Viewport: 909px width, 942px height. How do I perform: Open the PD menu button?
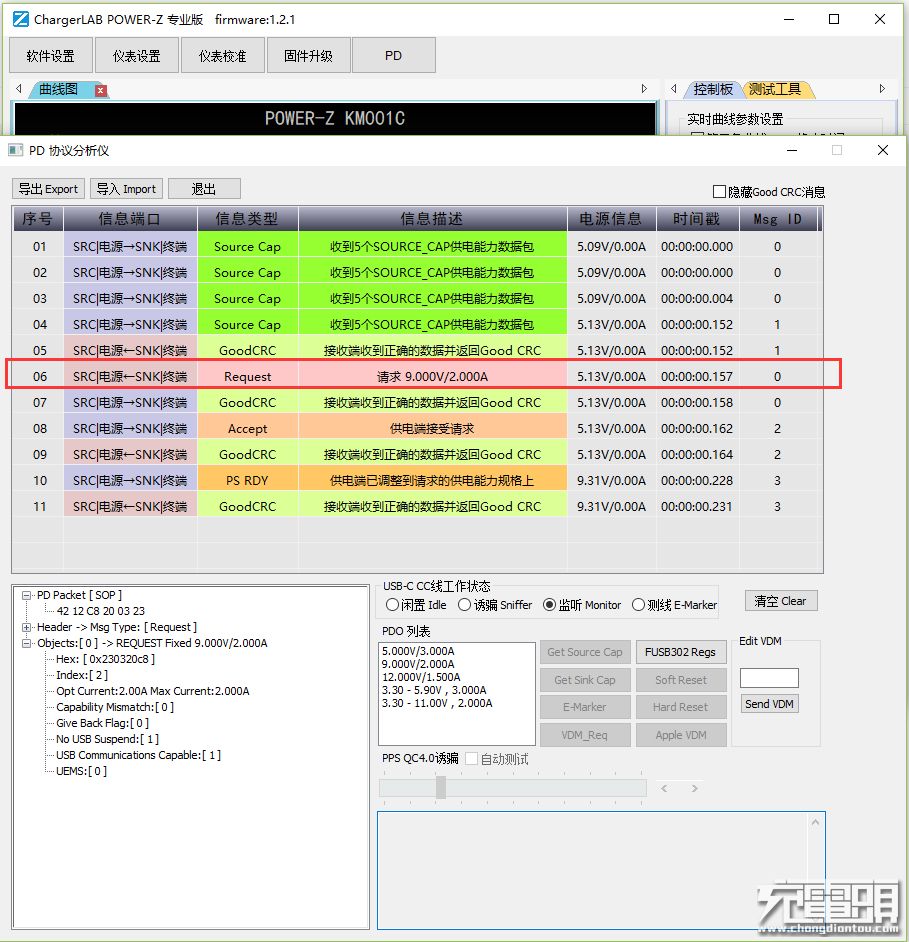pos(394,55)
